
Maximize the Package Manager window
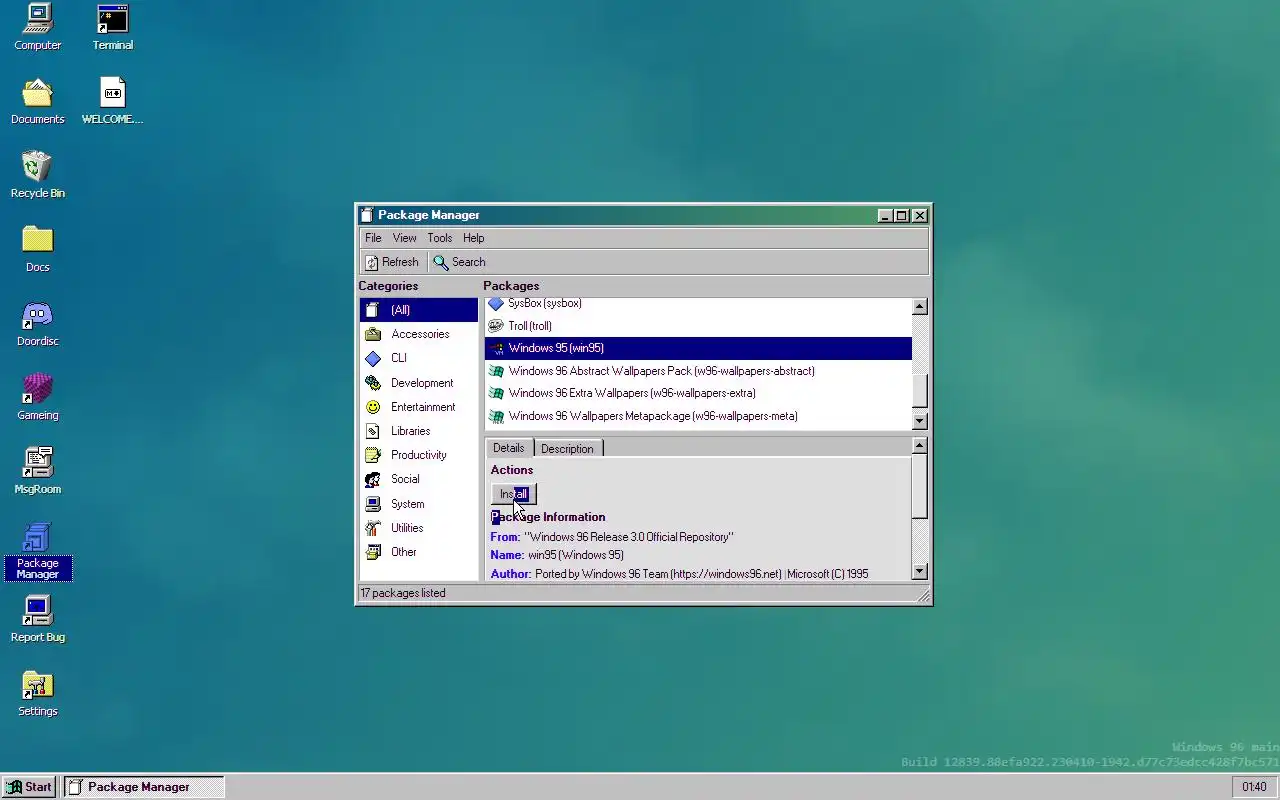[902, 215]
